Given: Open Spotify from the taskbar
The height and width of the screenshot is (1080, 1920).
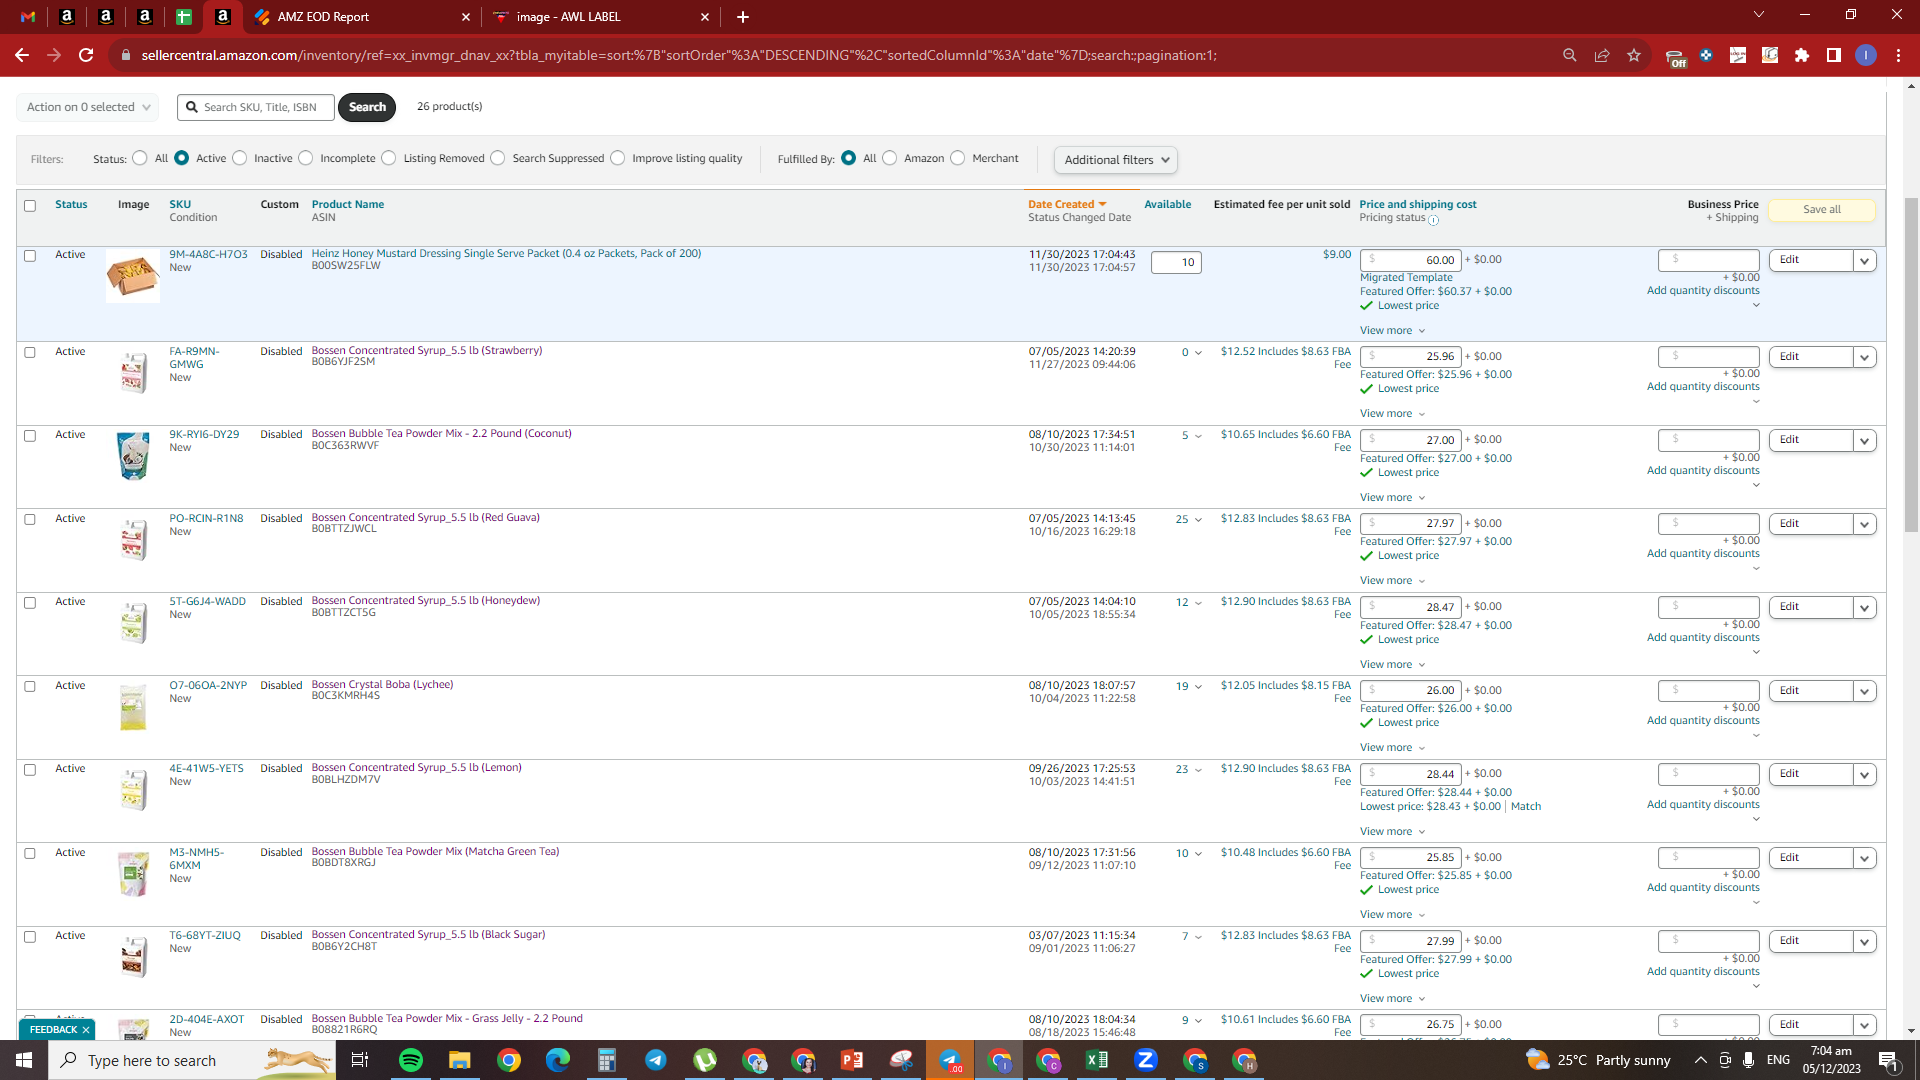Looking at the screenshot, I should [x=411, y=1060].
